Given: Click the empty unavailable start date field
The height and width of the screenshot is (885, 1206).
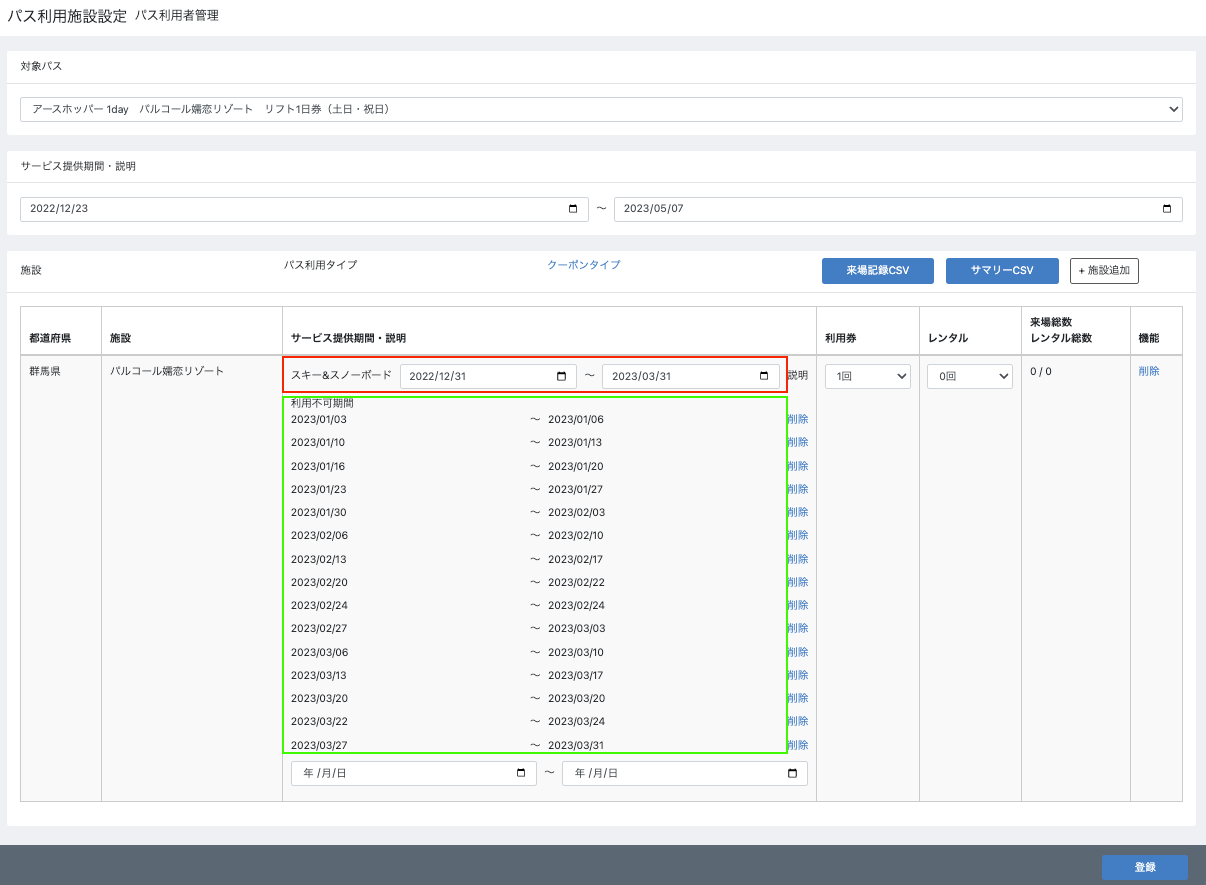Looking at the screenshot, I should point(414,773).
